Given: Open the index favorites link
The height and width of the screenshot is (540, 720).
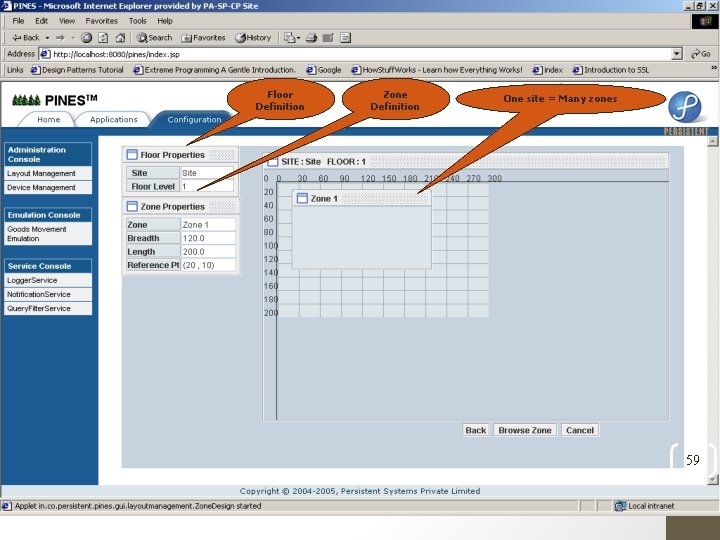Looking at the screenshot, I should click(548, 70).
